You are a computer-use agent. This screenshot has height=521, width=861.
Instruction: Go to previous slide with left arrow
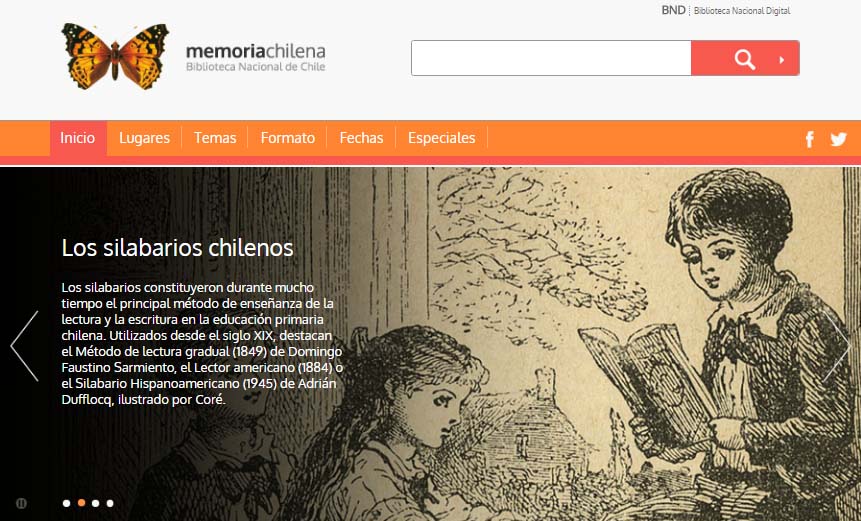point(25,346)
